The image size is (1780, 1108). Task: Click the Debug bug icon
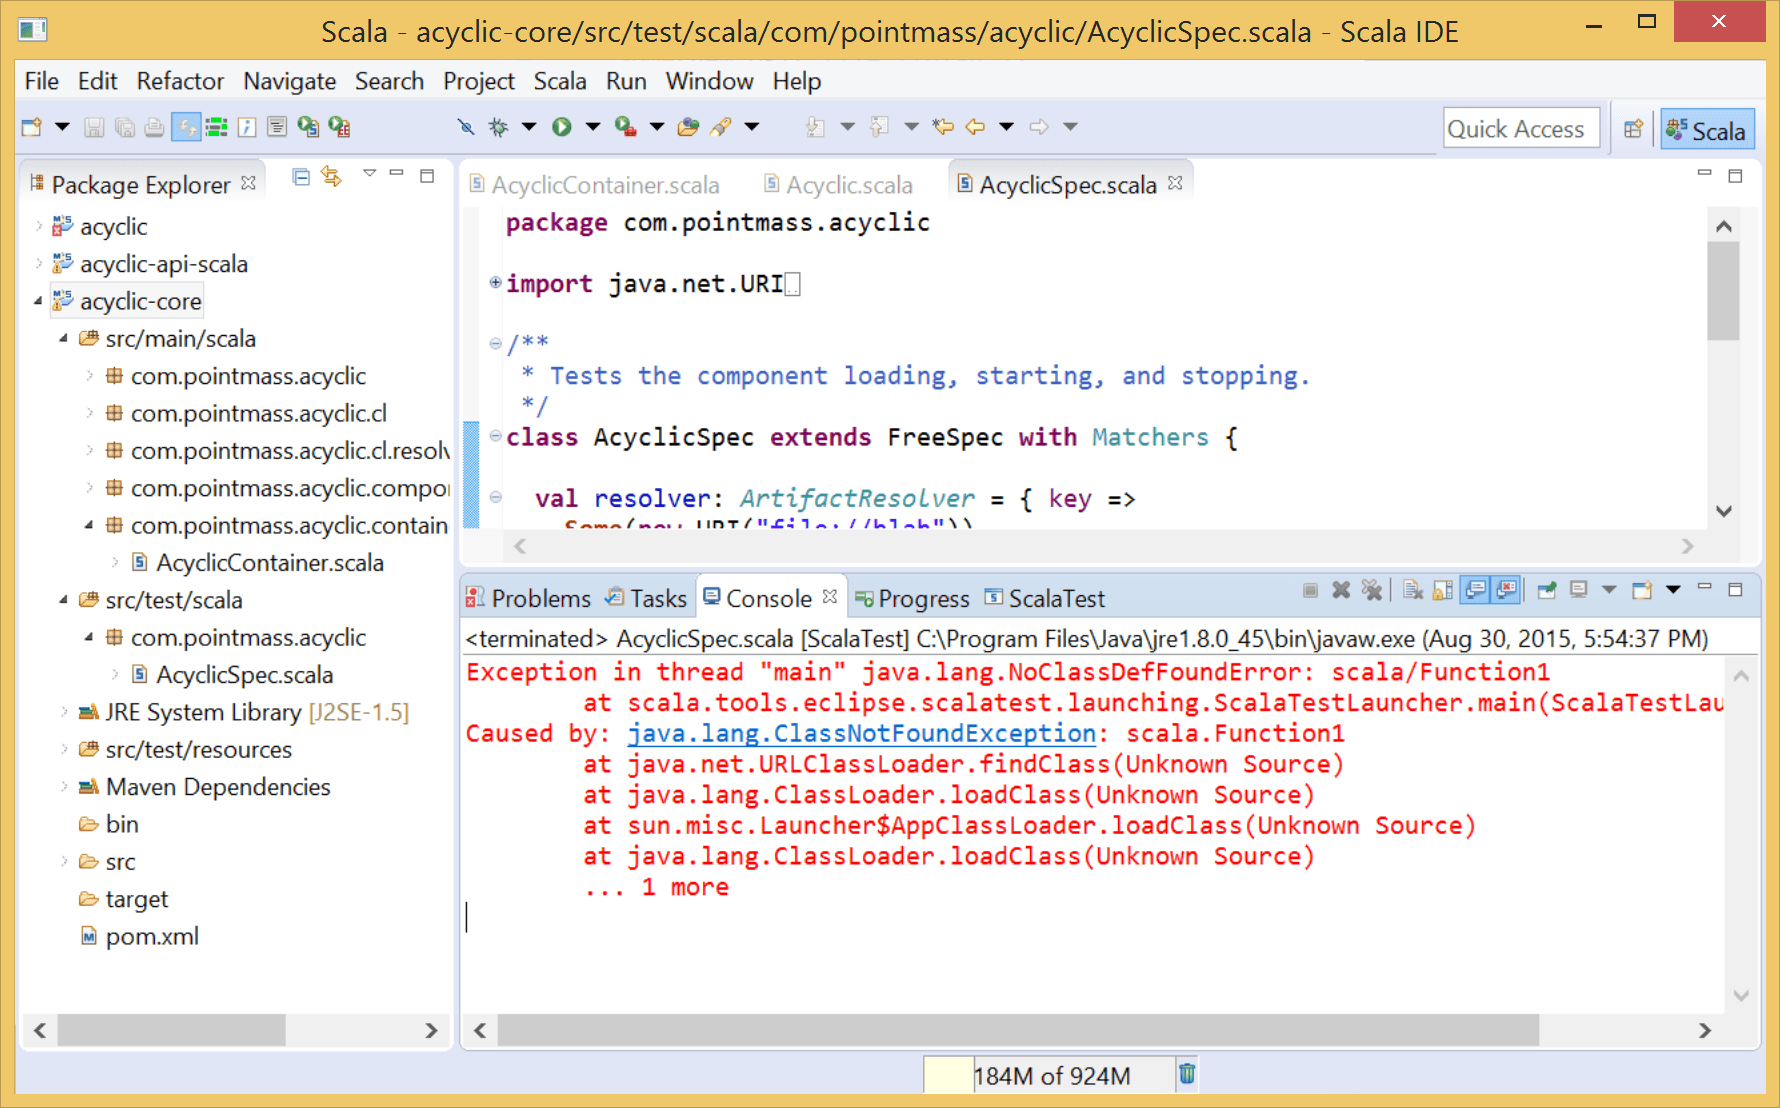pyautogui.click(x=498, y=127)
